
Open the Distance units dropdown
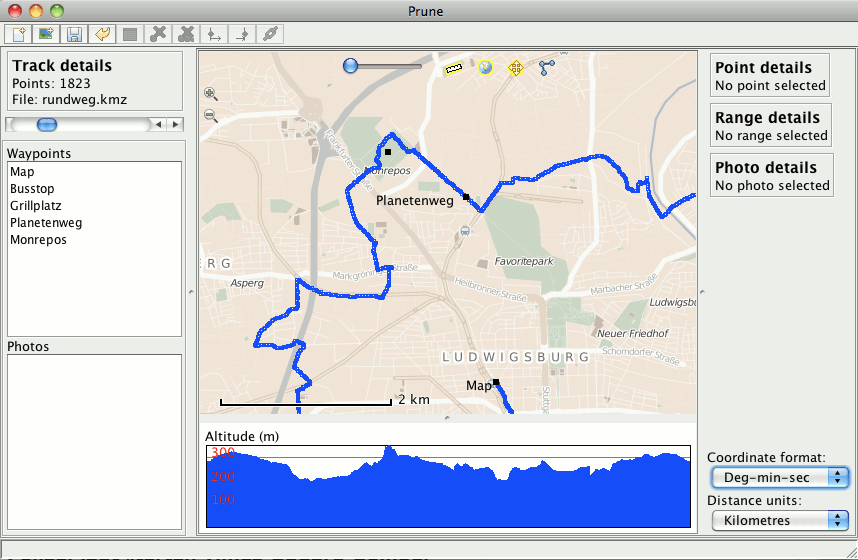(x=779, y=520)
